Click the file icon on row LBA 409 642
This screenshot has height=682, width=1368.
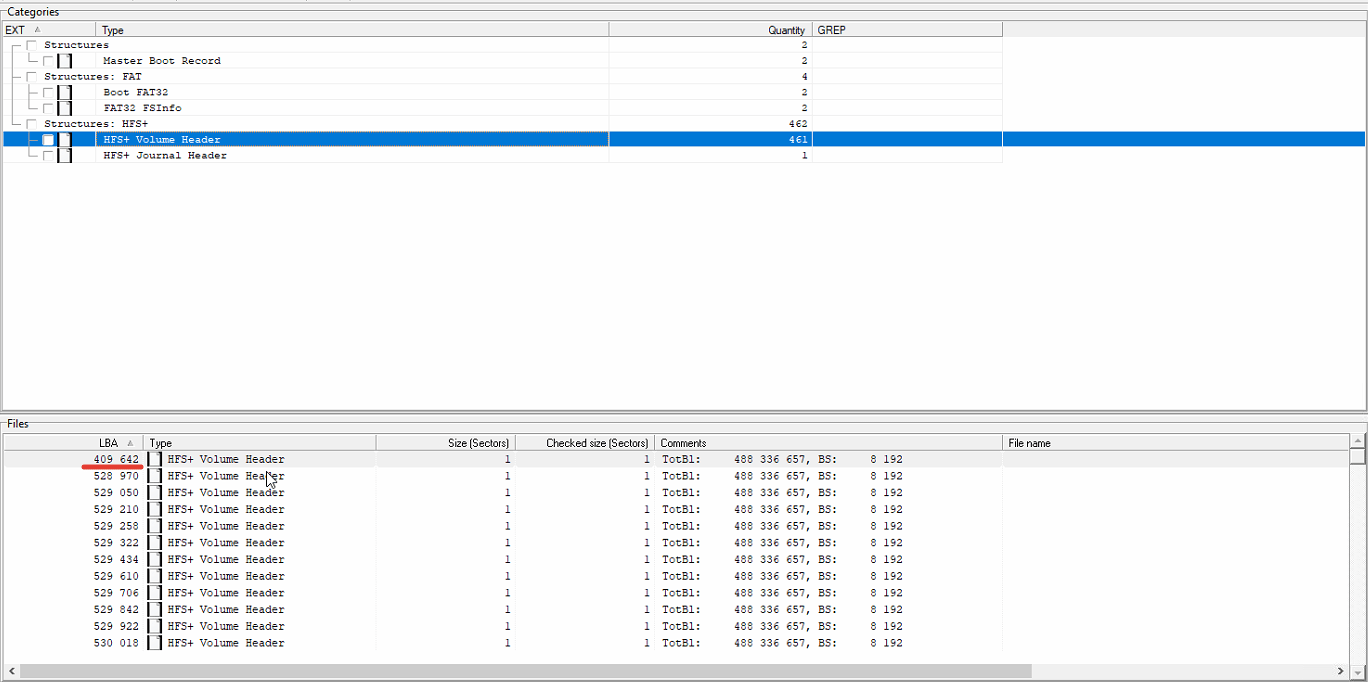click(154, 459)
